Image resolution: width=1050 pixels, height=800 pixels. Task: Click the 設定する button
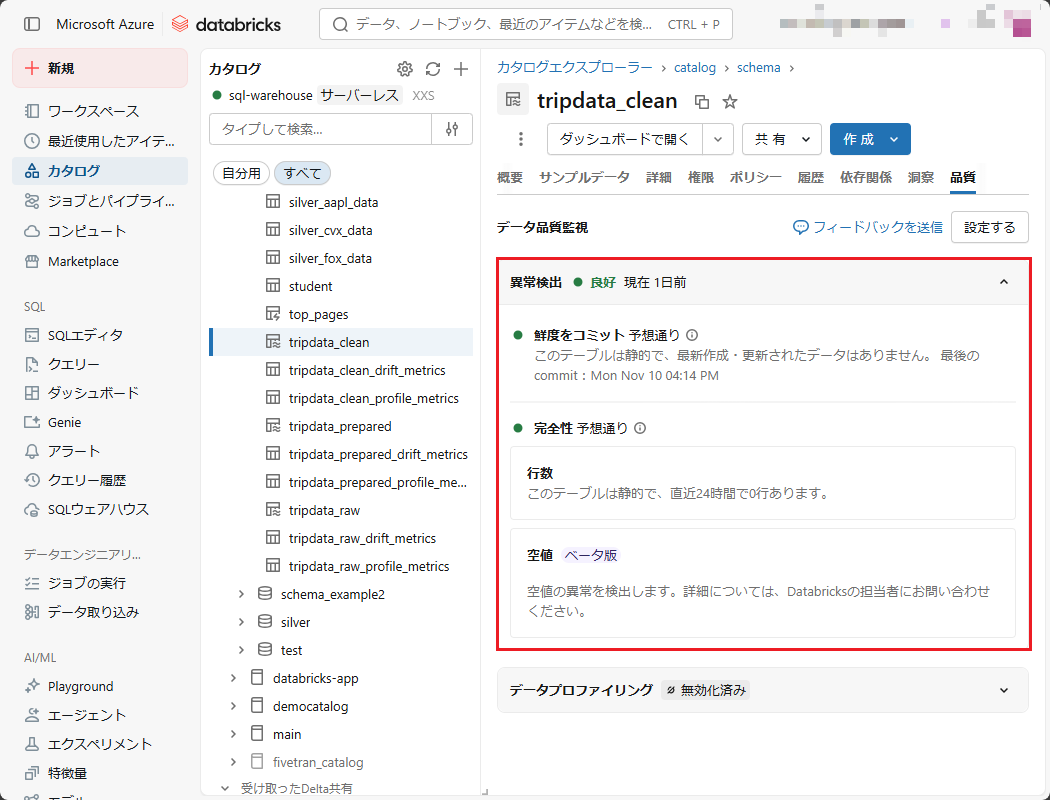point(989,227)
